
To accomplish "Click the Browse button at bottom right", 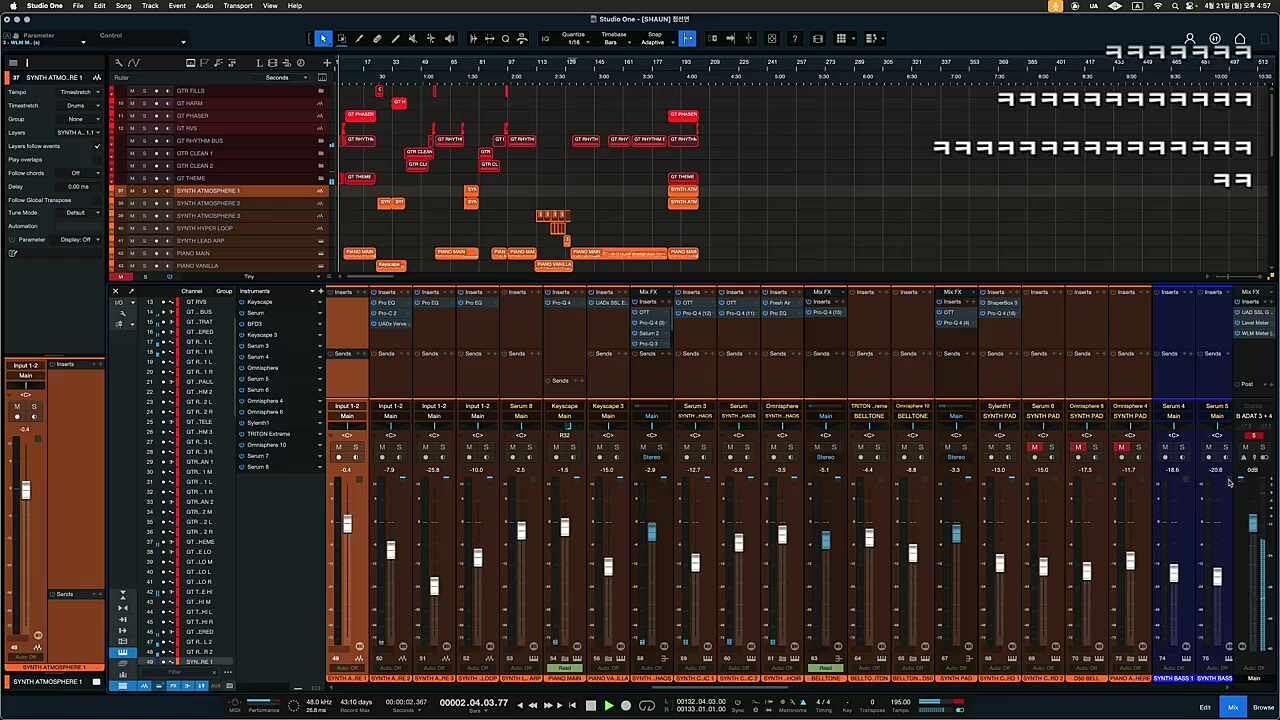I will coord(1263,707).
